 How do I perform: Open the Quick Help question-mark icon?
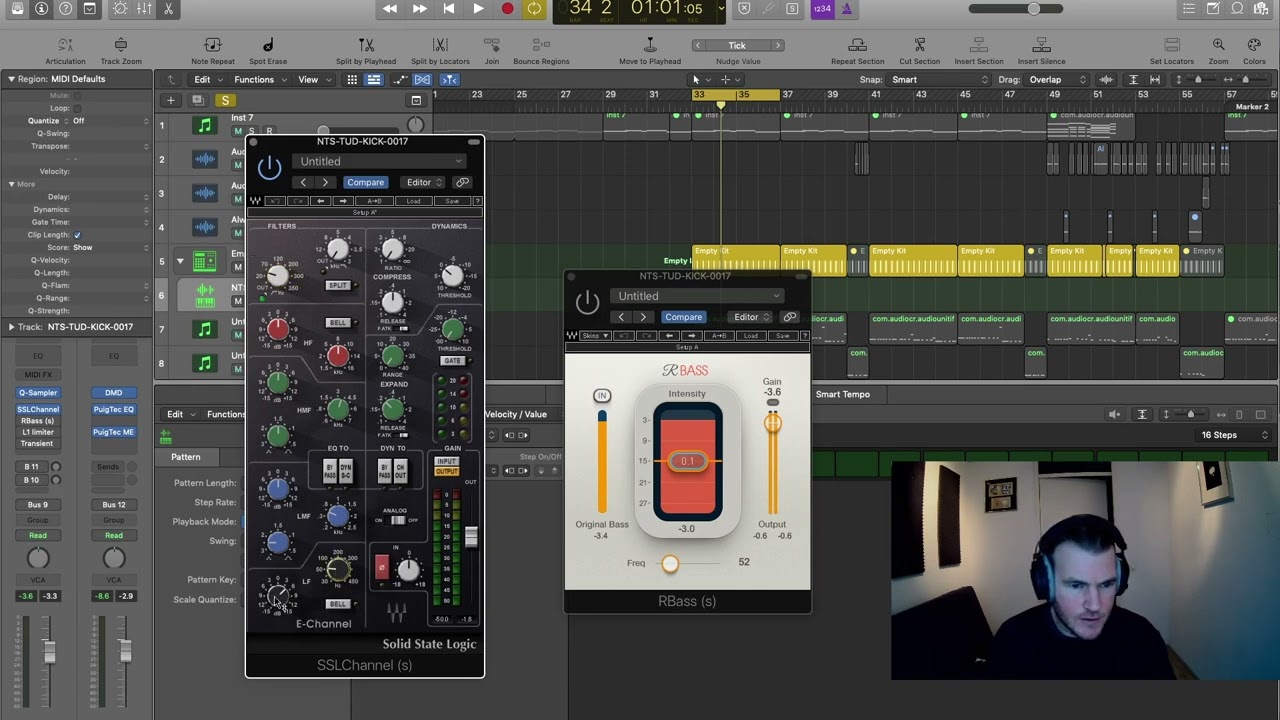(65, 9)
